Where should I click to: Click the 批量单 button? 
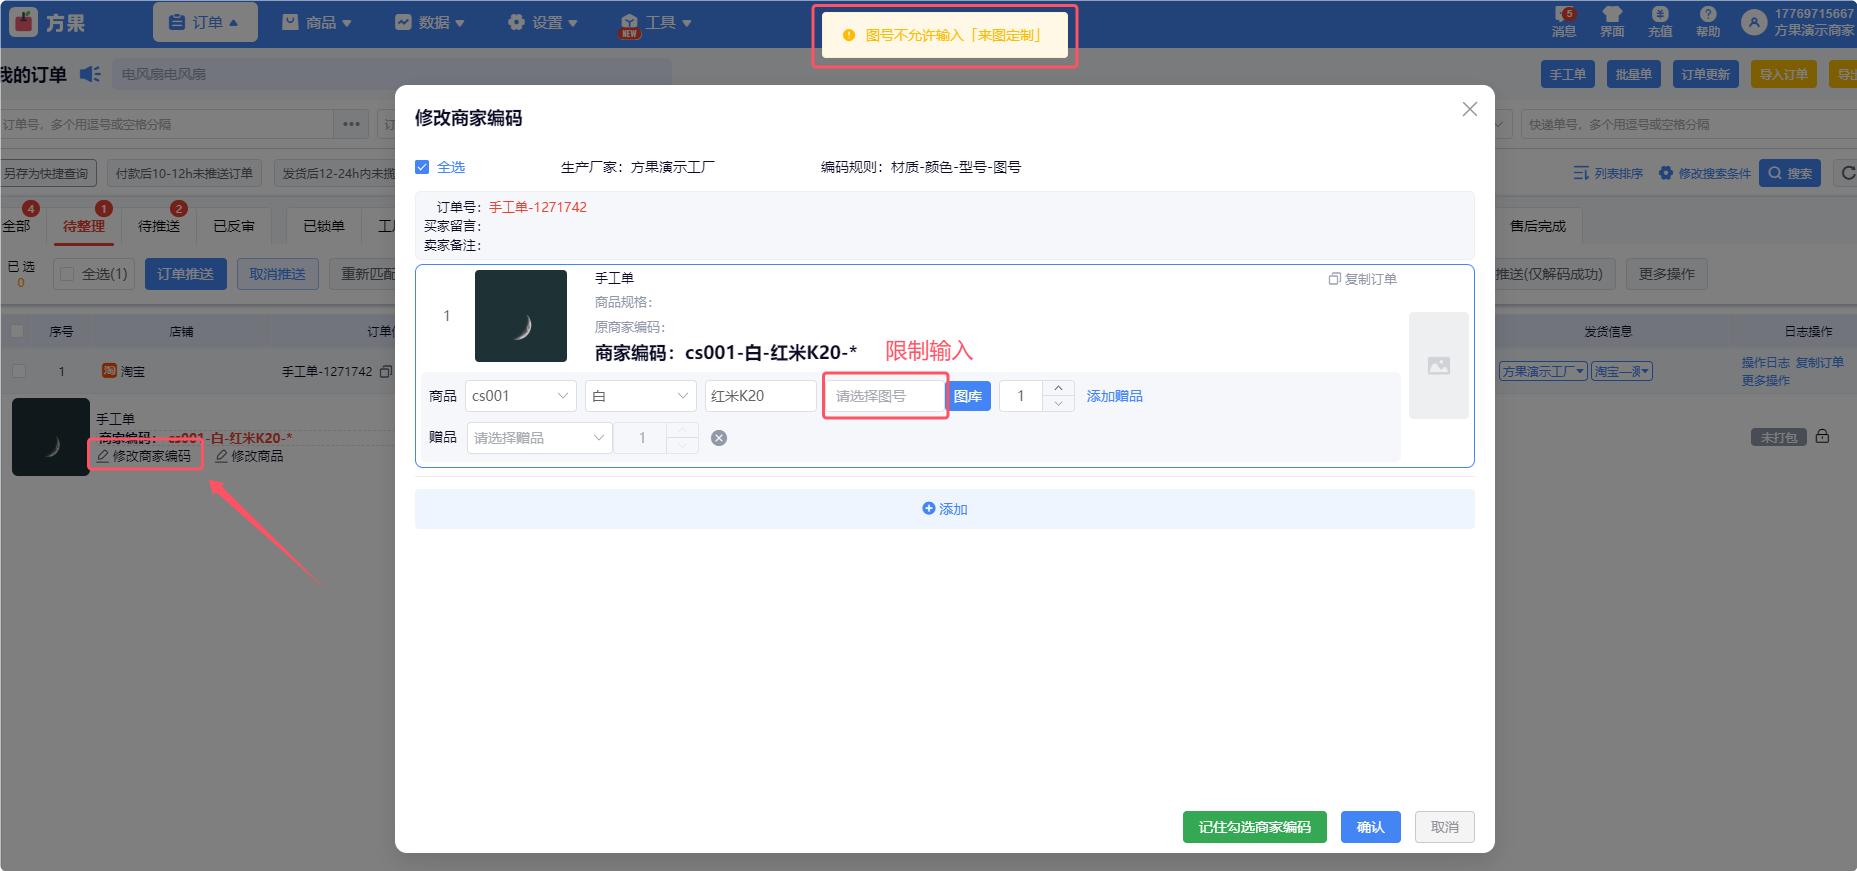click(x=1634, y=74)
